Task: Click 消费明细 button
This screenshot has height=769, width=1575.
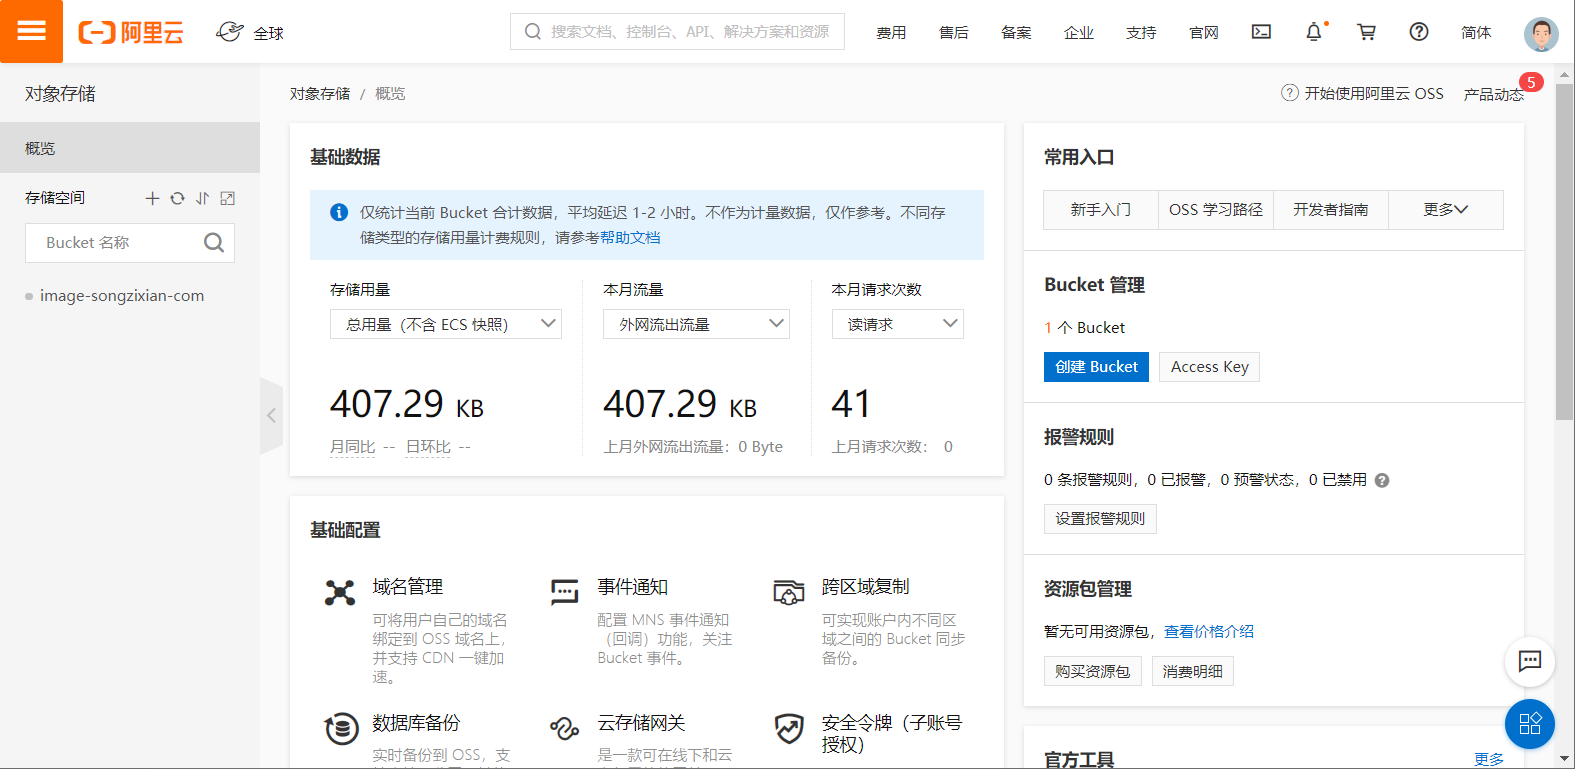Action: point(1193,671)
